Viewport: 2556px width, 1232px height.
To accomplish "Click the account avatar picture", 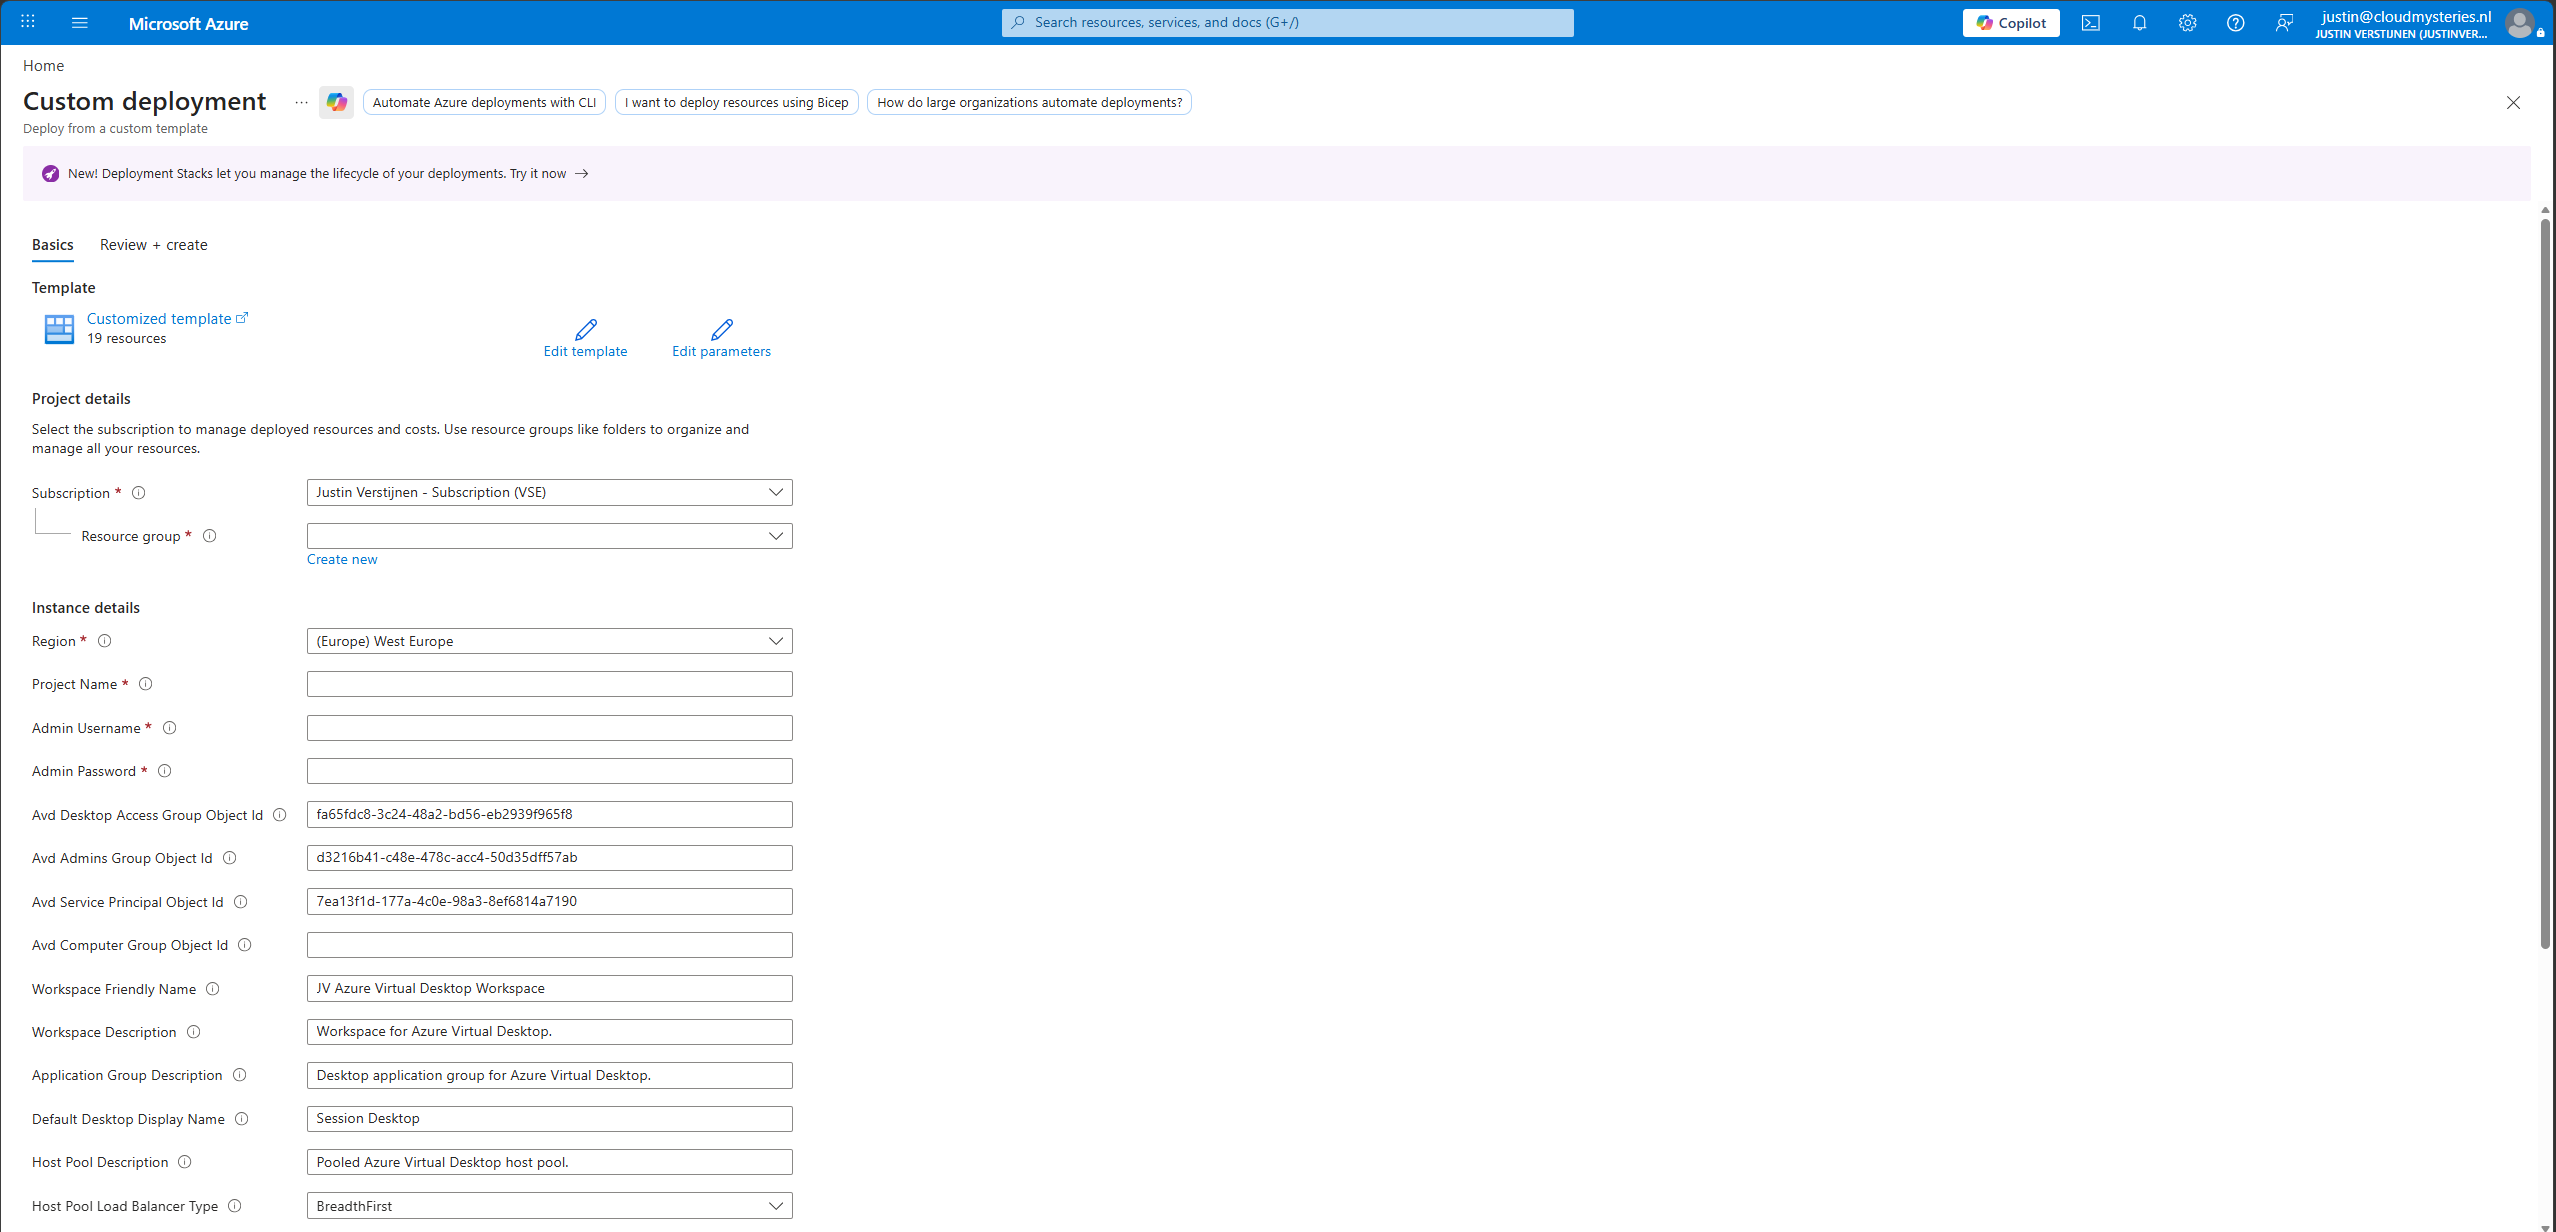I will pyautogui.click(x=2520, y=23).
